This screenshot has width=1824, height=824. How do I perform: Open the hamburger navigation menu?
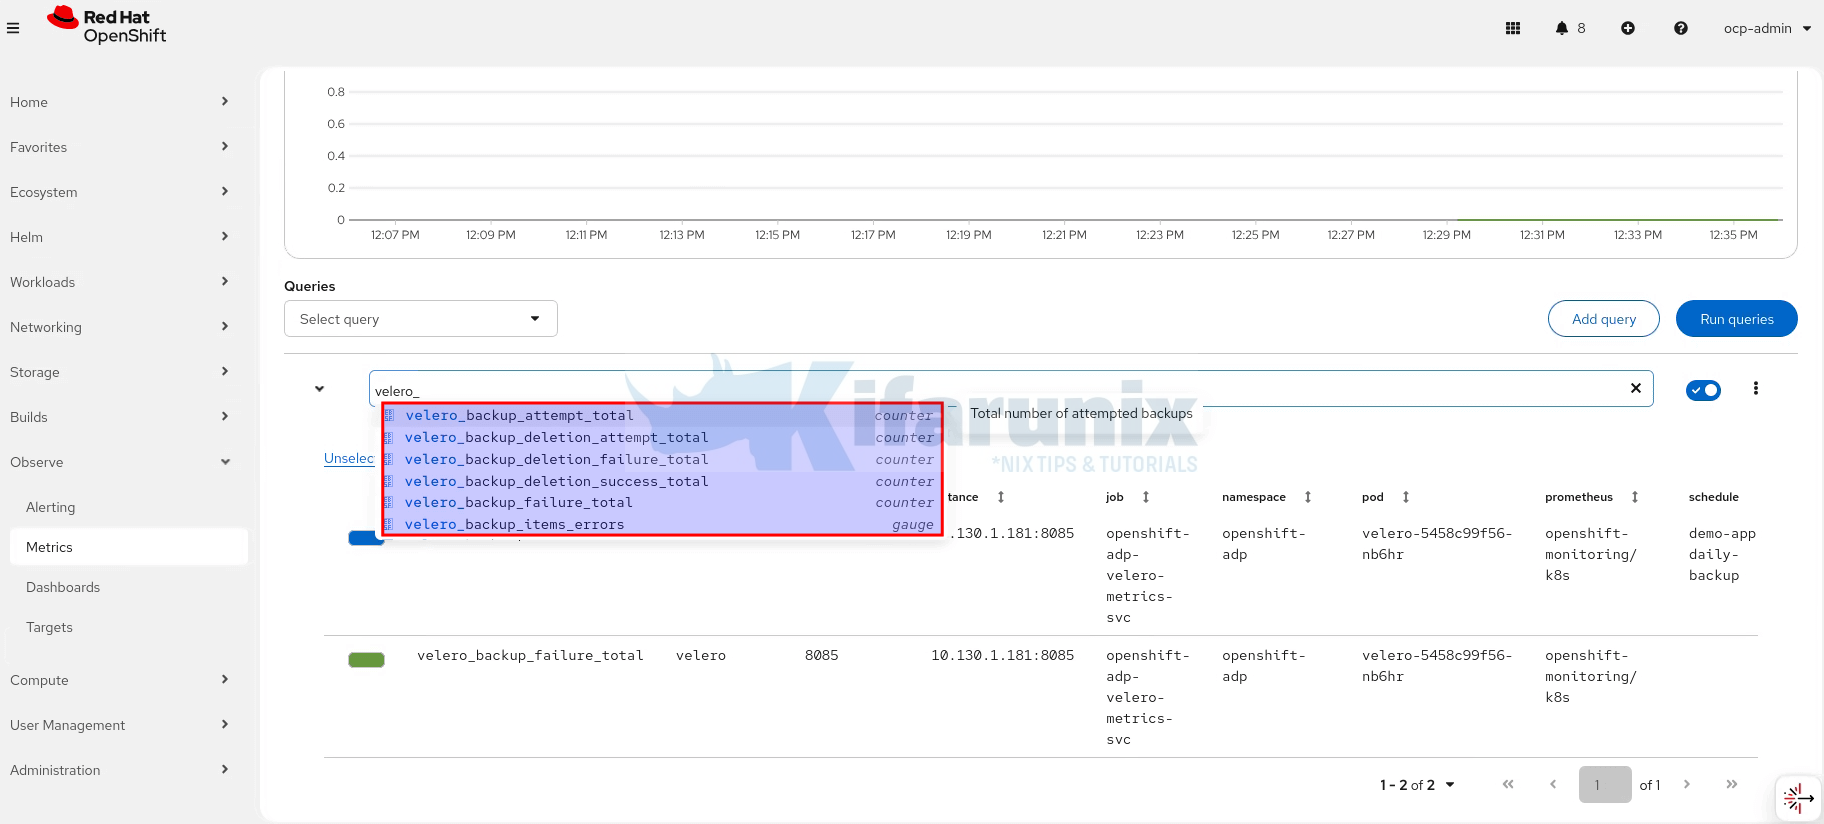click(x=13, y=28)
